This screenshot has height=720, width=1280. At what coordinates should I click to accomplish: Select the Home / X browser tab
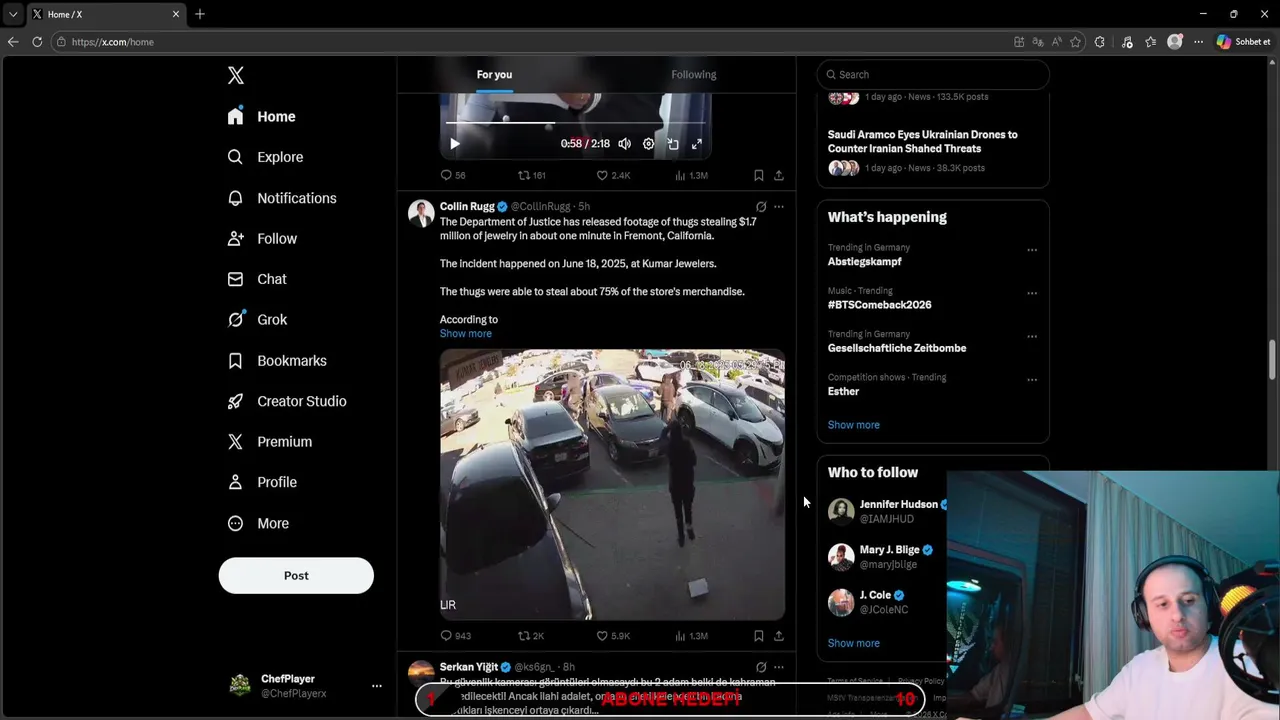coord(106,14)
